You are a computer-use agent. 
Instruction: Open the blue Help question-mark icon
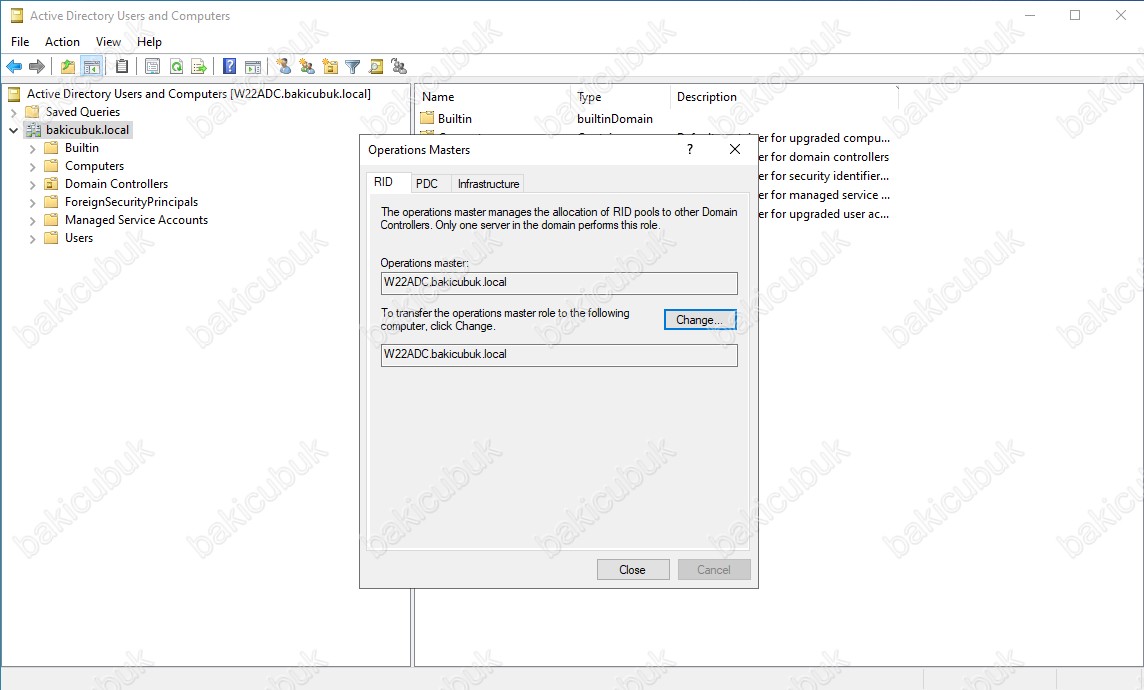click(229, 67)
